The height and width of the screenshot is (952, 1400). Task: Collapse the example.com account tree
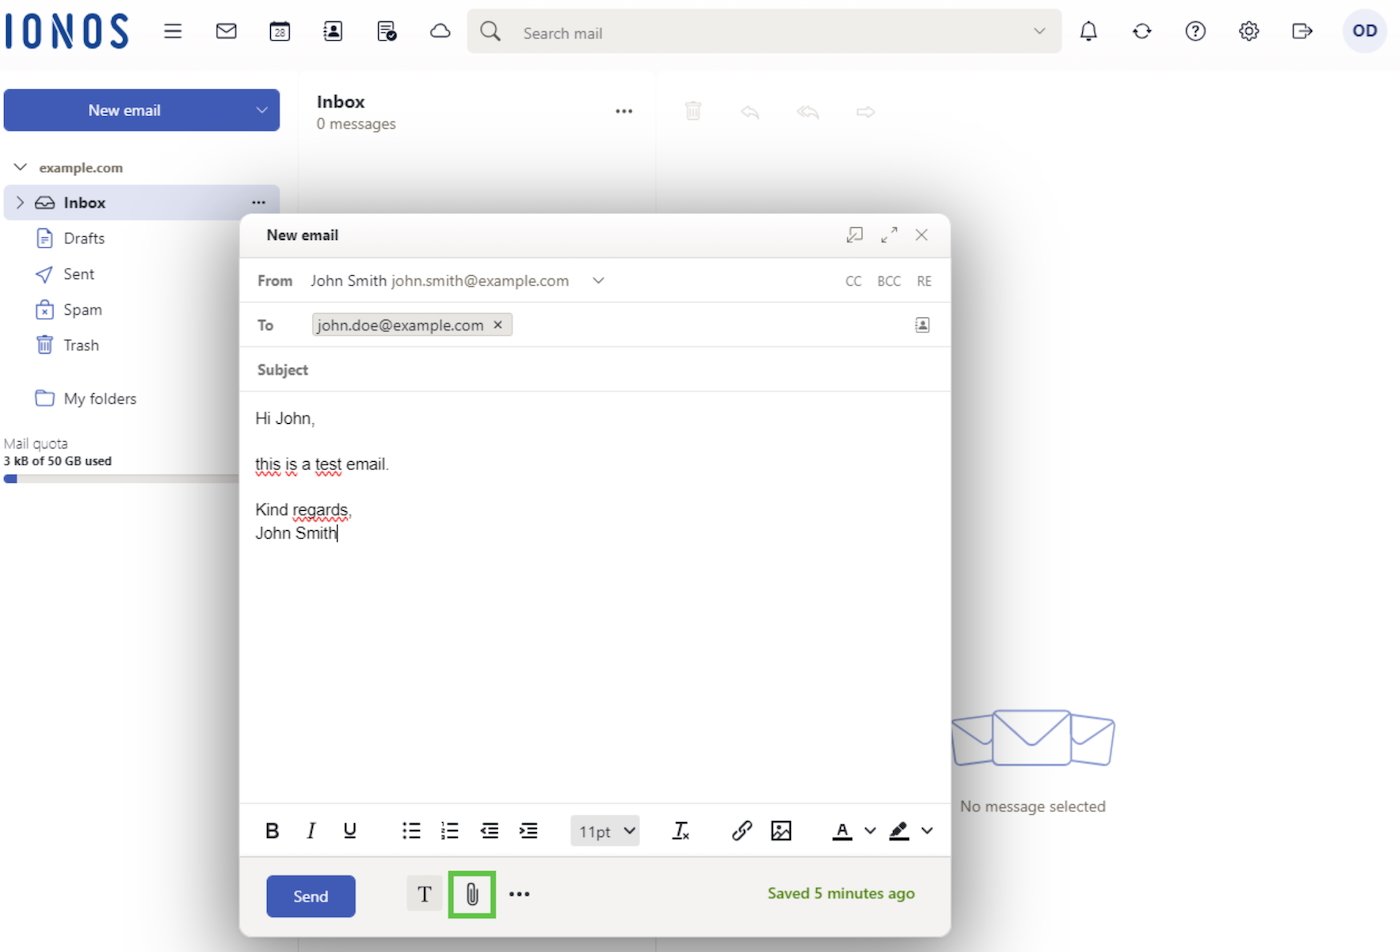click(x=20, y=167)
